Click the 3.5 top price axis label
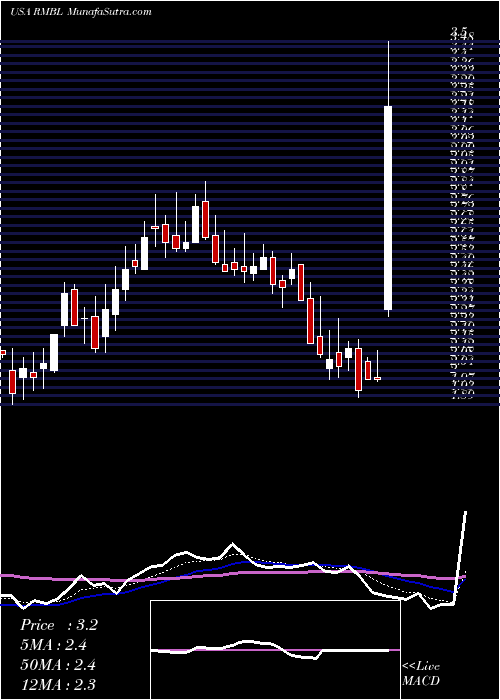The image size is (500, 700). (x=459, y=30)
